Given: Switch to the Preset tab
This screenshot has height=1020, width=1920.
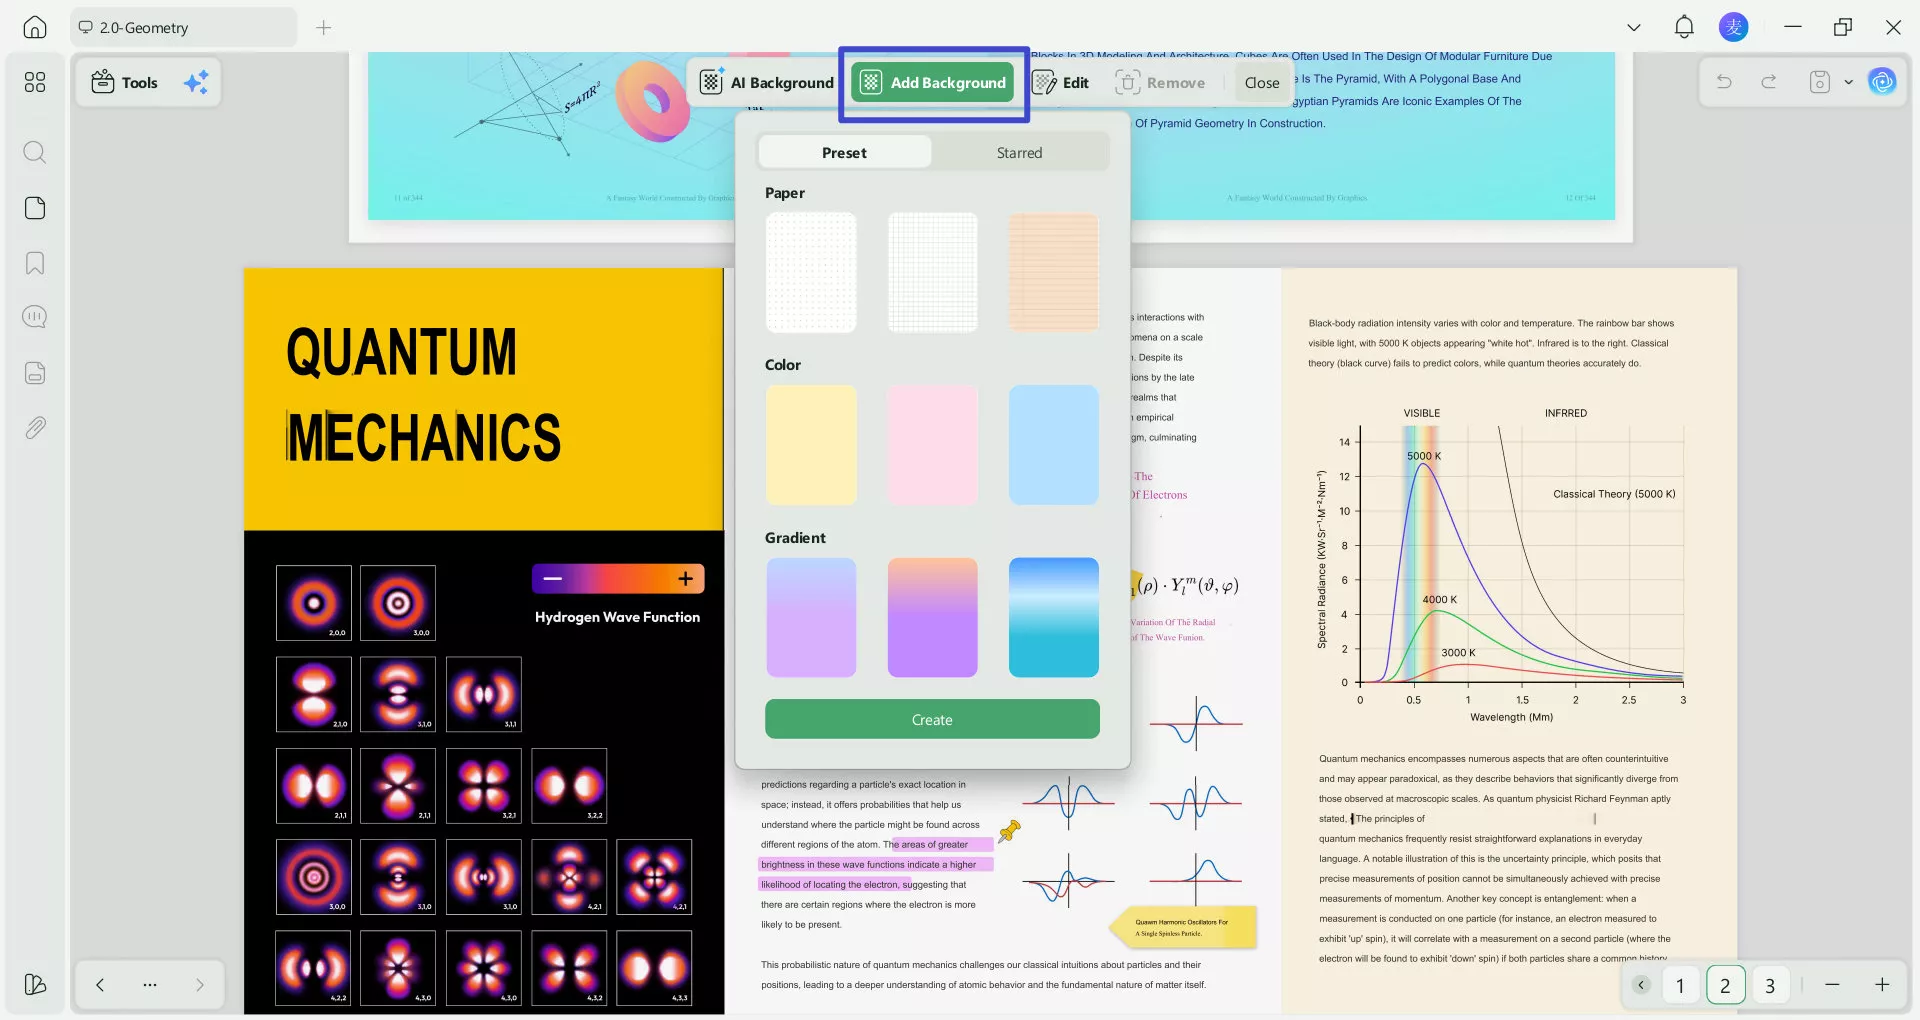Looking at the screenshot, I should pyautogui.click(x=845, y=152).
